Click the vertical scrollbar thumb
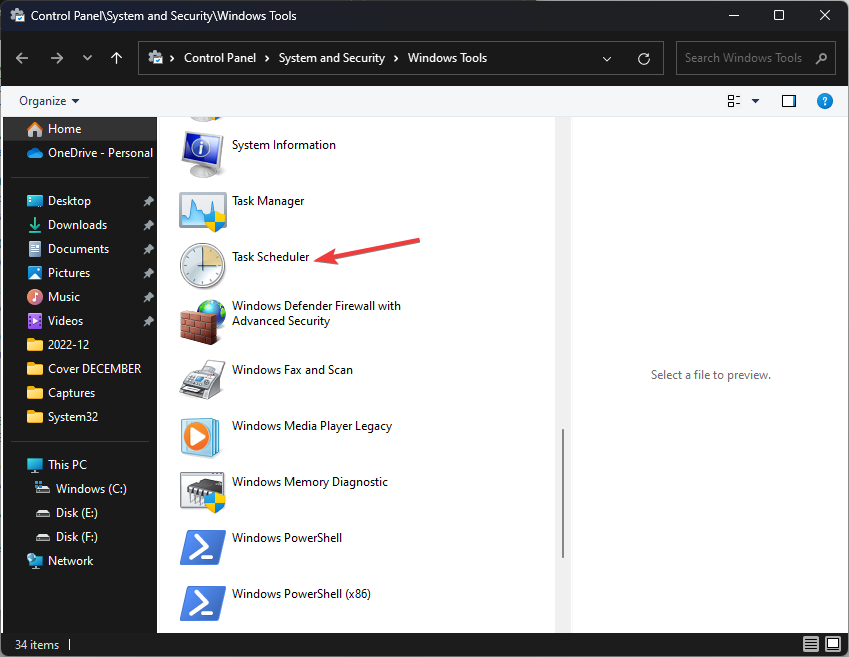This screenshot has width=849, height=657. (x=563, y=493)
